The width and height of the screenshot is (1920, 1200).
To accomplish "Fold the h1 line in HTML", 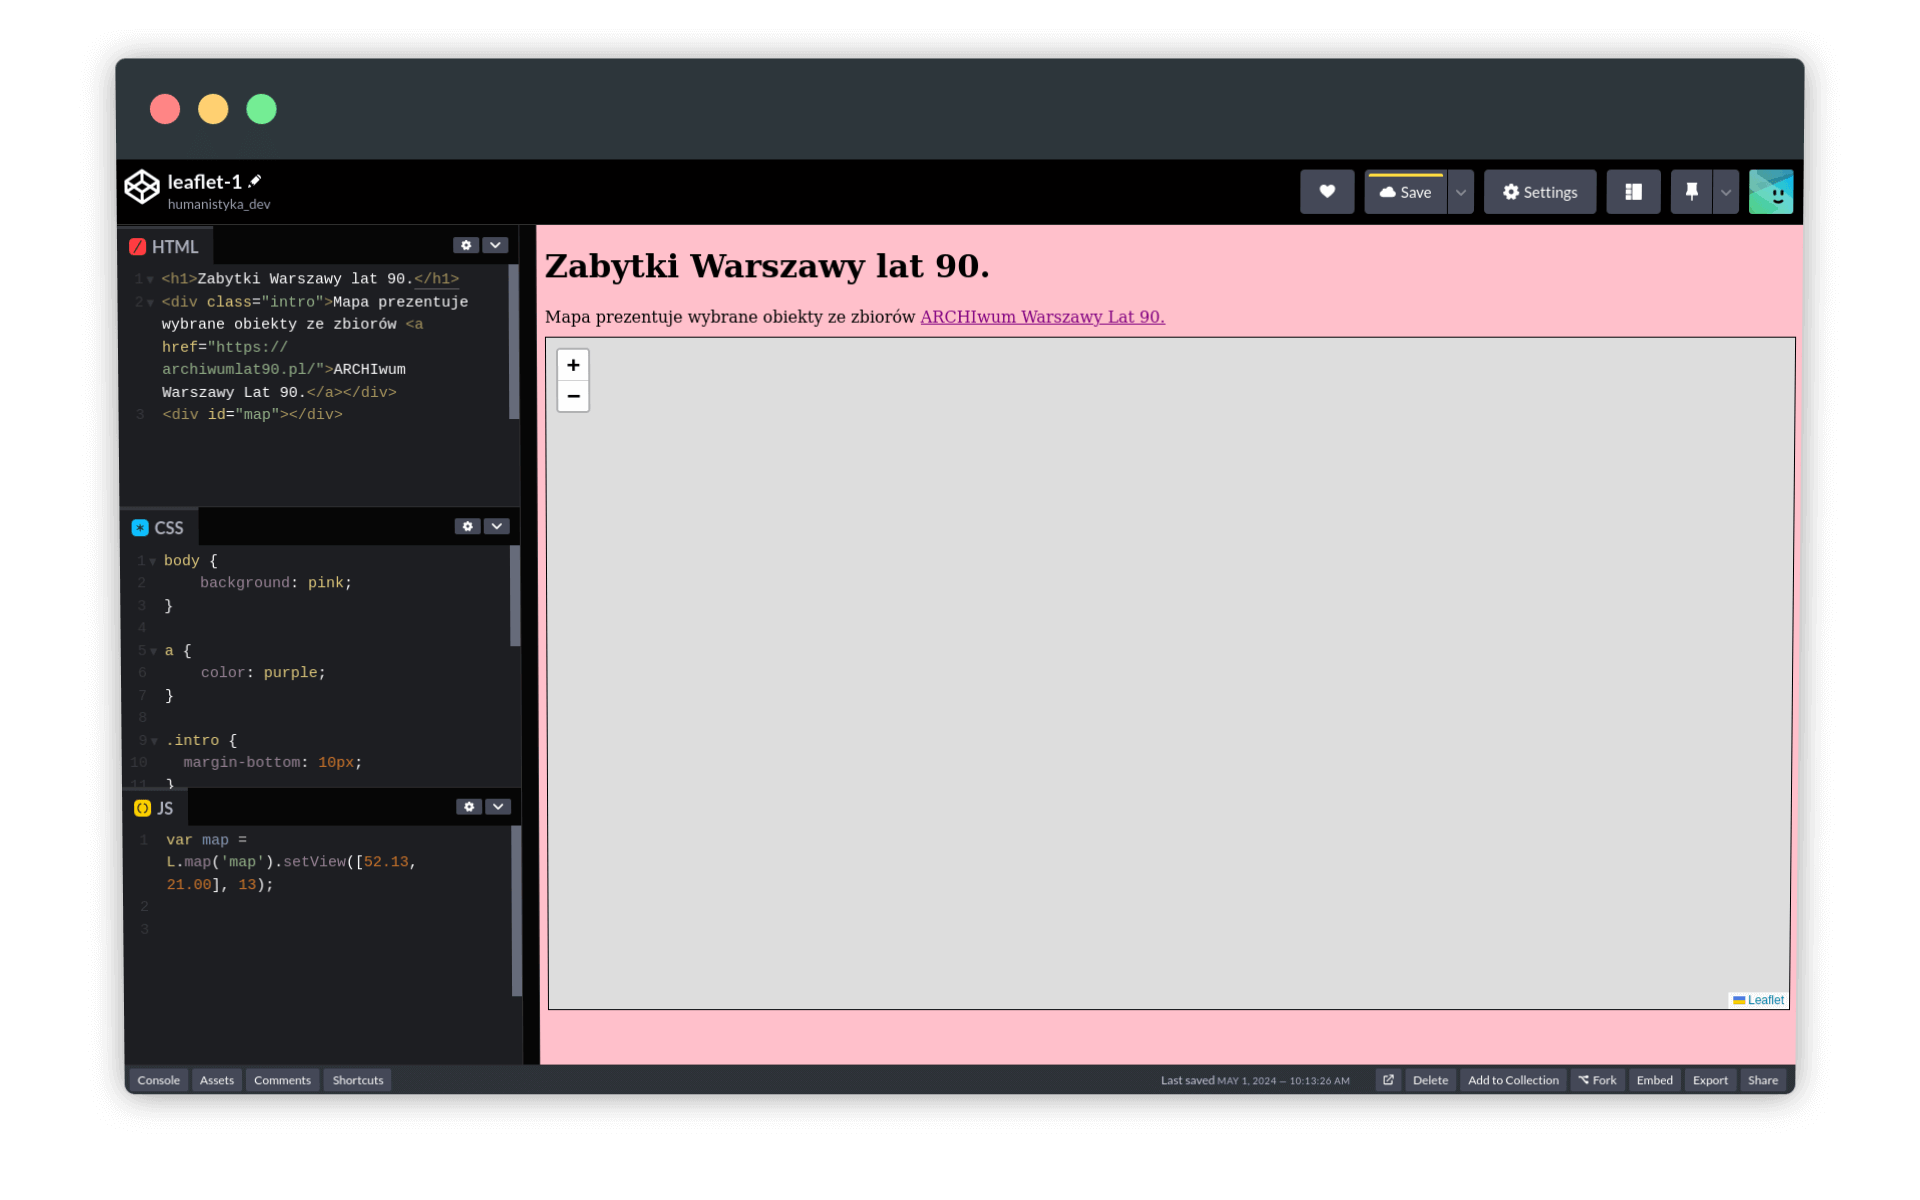I will 151,279.
